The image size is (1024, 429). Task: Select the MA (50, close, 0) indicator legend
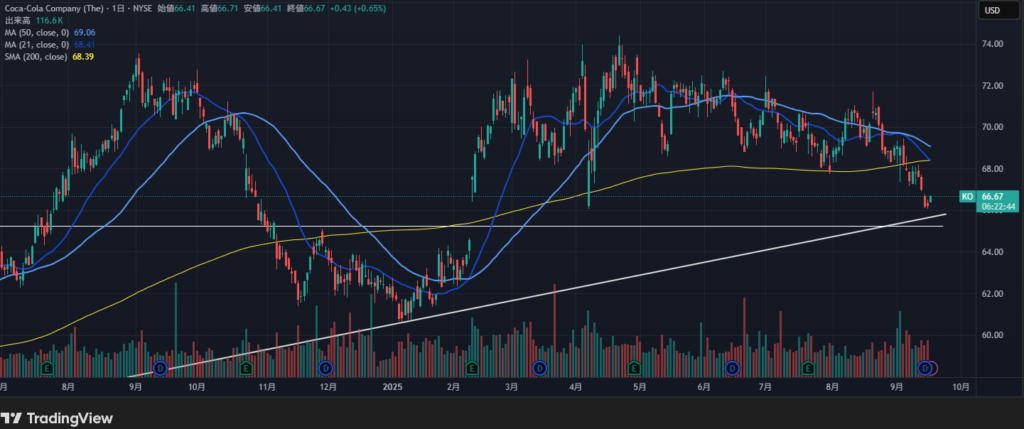36,32
